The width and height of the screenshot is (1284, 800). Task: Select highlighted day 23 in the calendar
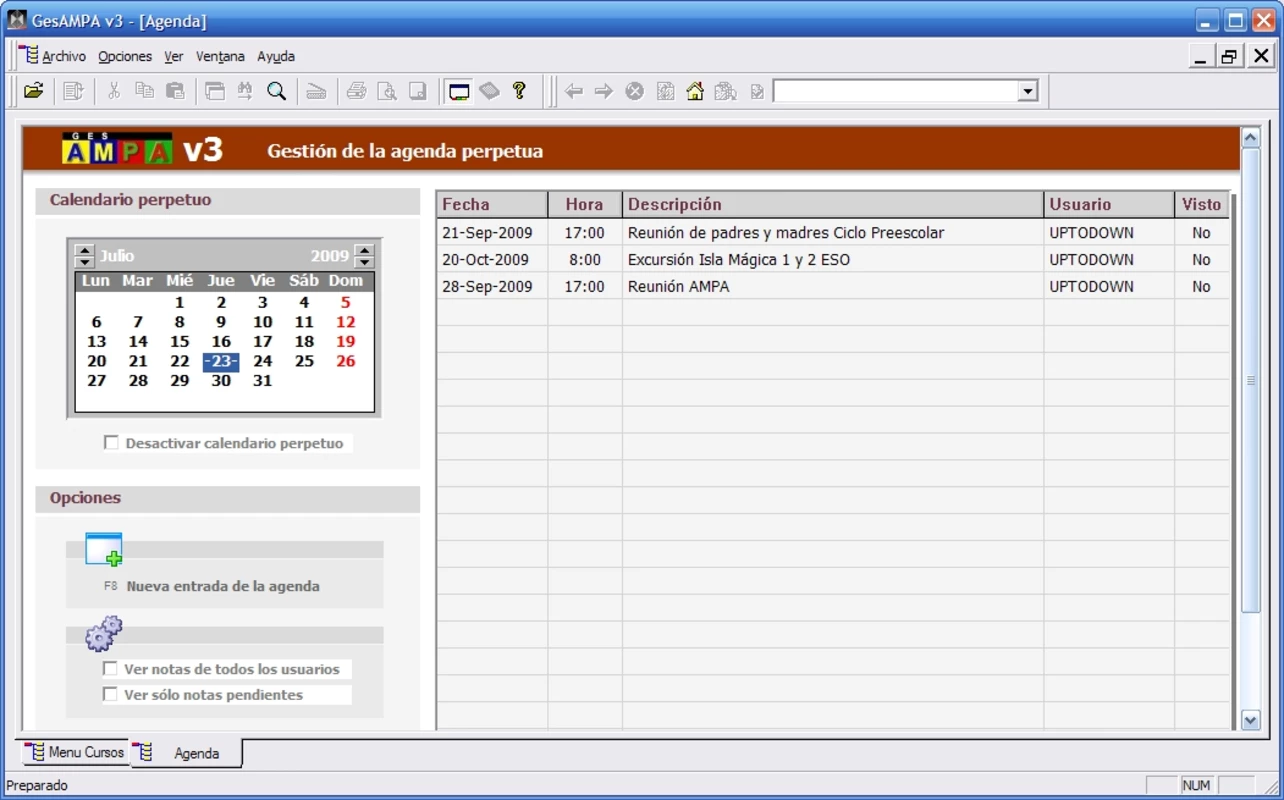(221, 361)
